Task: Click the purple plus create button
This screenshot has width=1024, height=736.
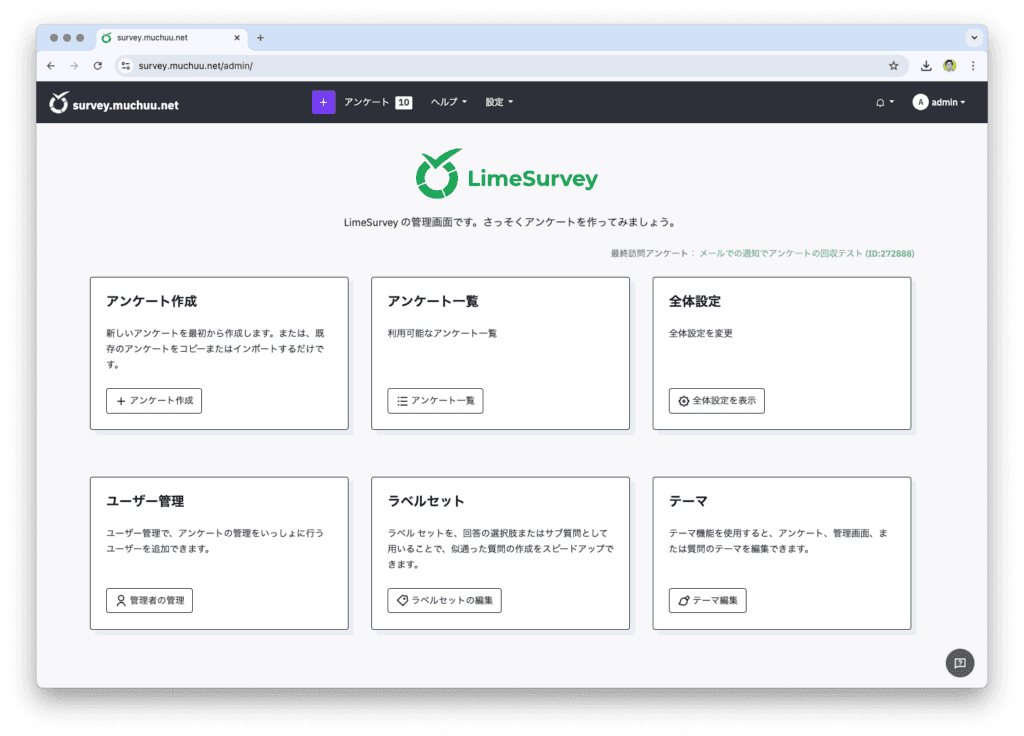Action: (323, 102)
